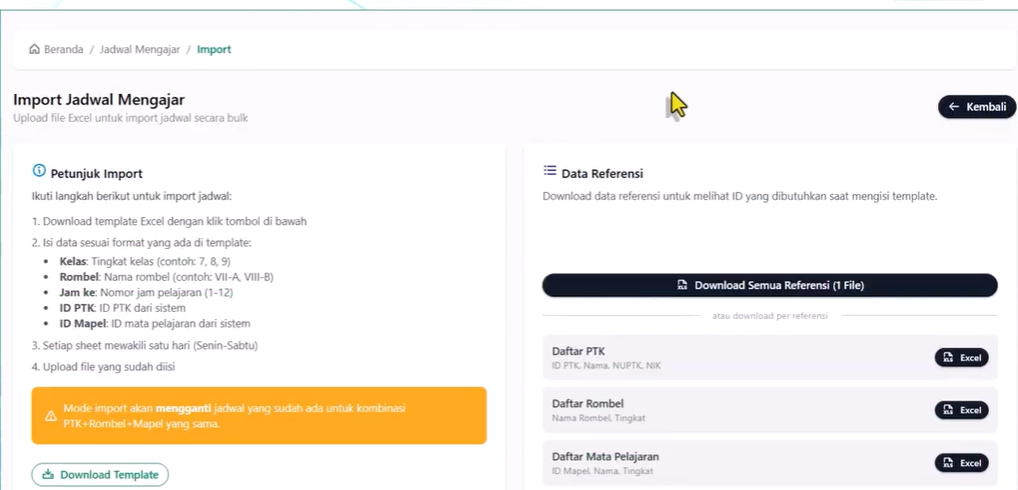Download Daftar Mata Pelajaran Excel file

962,463
